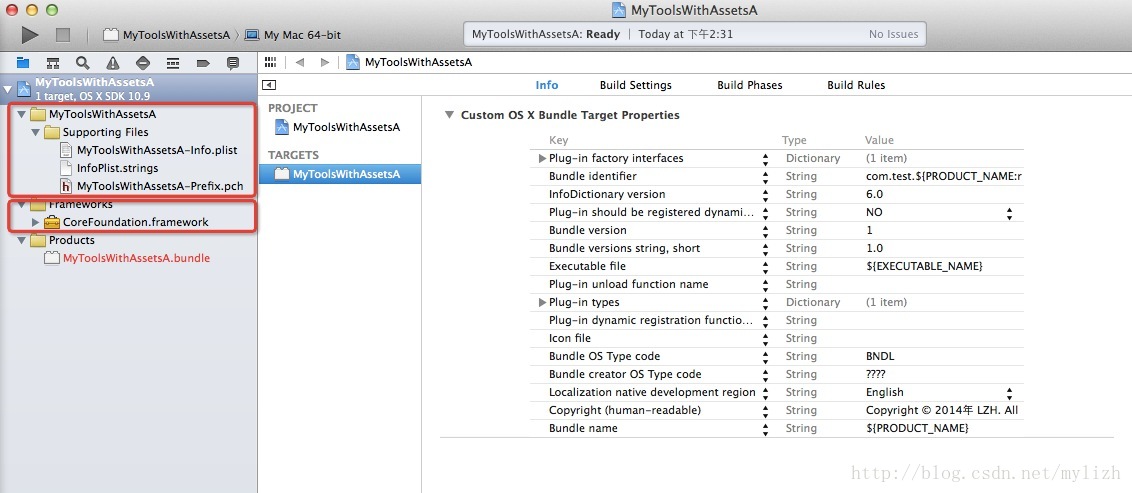
Task: Click the Bundle version key stepper
Action: coord(765,230)
